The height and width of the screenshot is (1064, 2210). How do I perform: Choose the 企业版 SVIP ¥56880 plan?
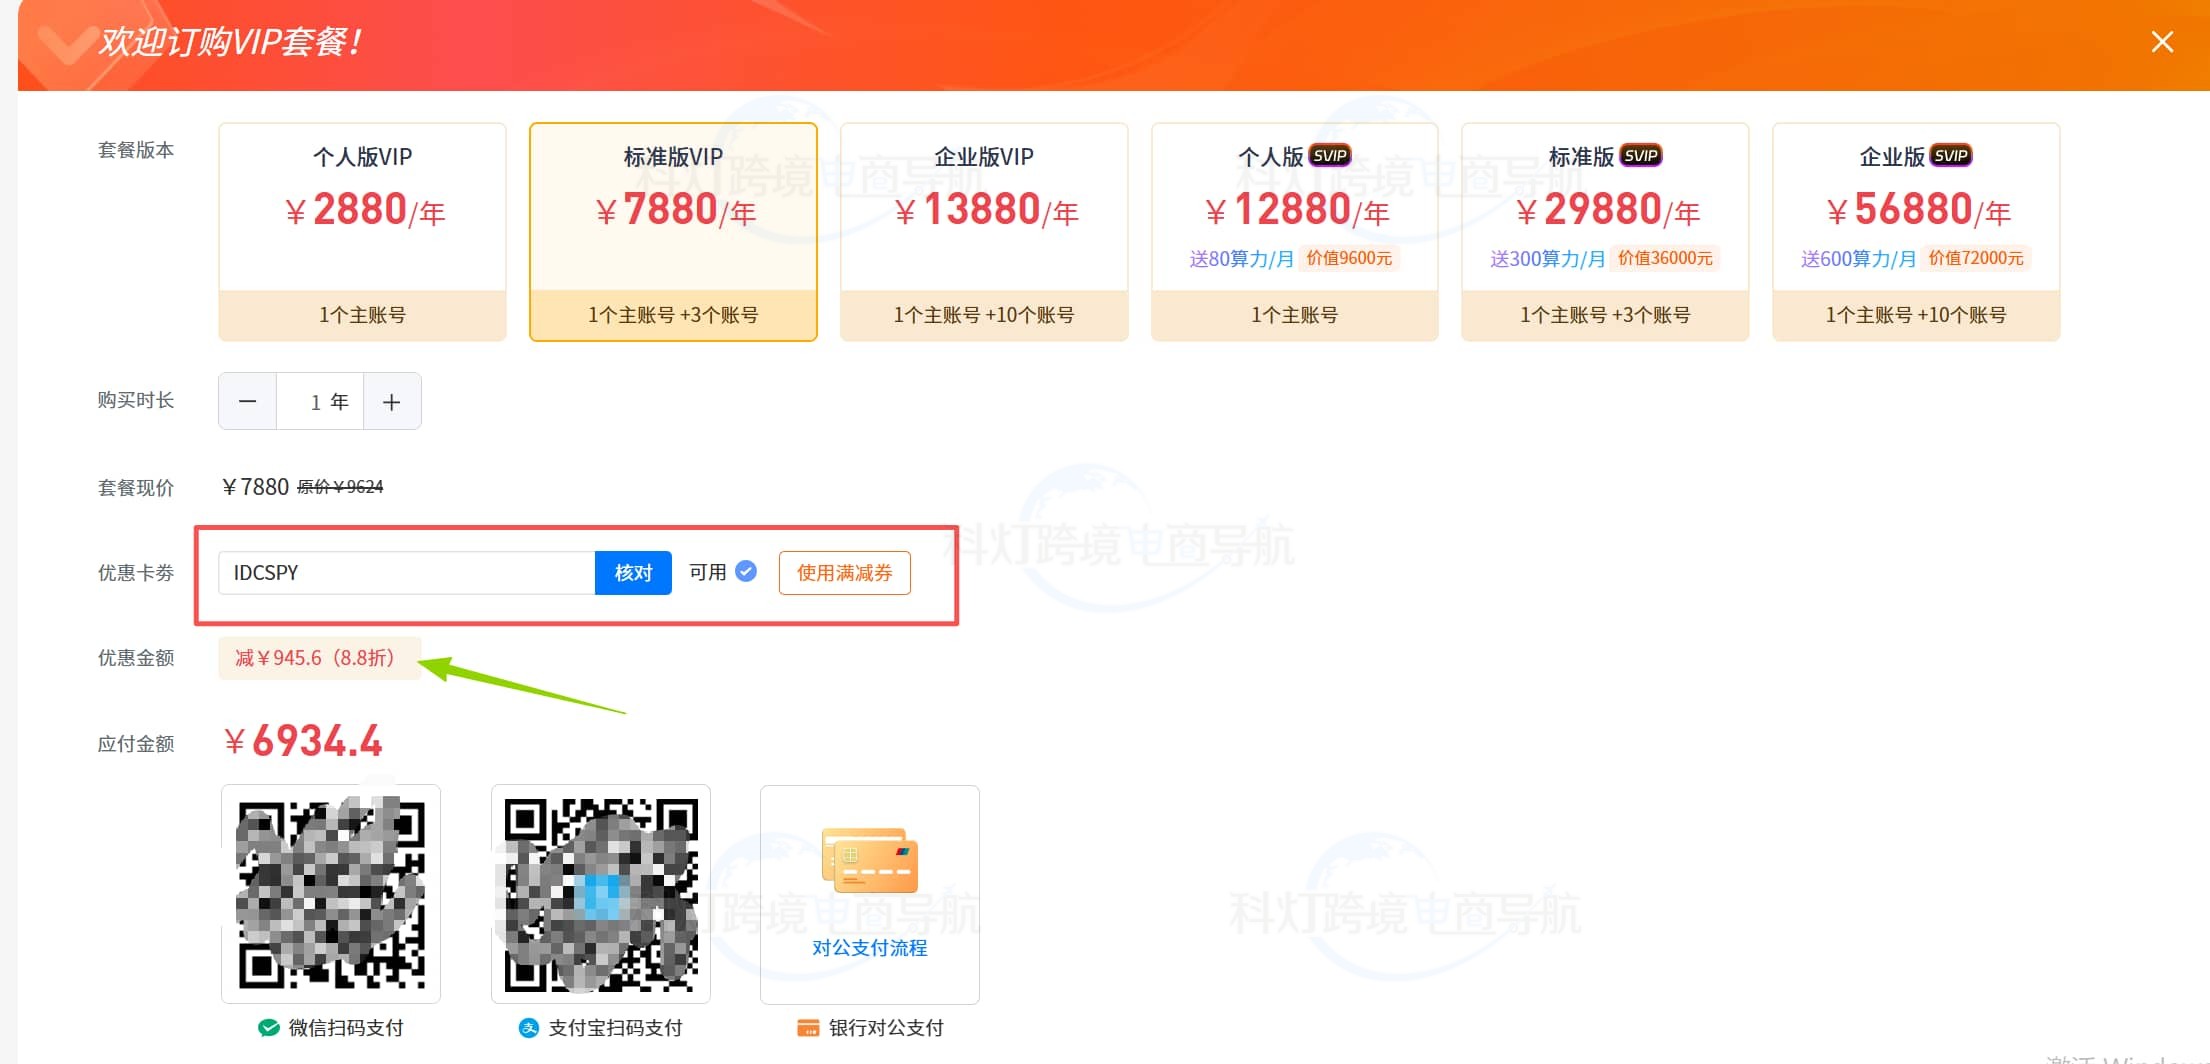click(x=1916, y=232)
